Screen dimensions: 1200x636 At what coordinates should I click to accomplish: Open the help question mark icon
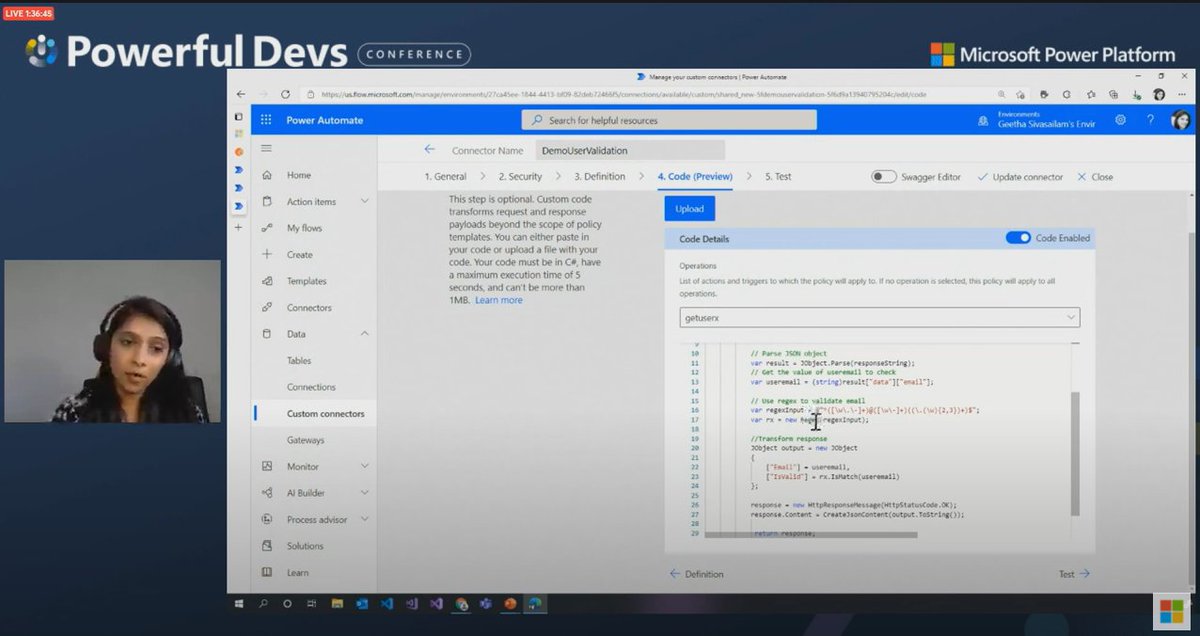pyautogui.click(x=1151, y=120)
